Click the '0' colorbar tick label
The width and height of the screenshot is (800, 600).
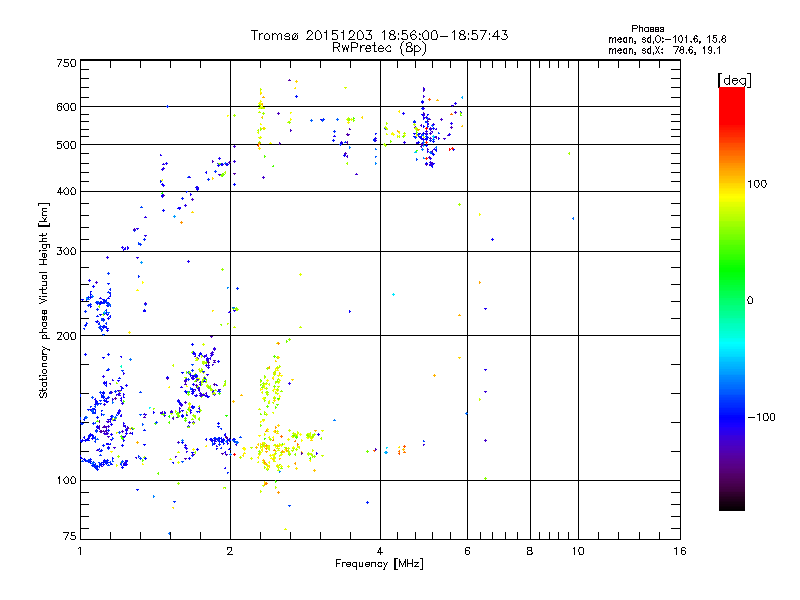[750, 301]
